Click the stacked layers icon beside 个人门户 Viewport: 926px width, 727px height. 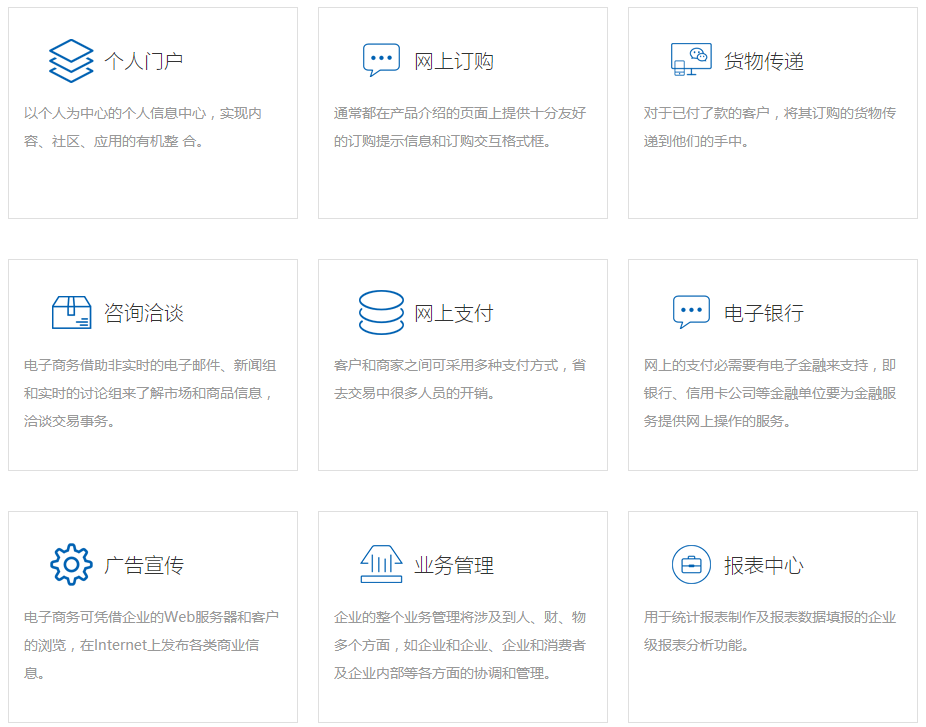point(71,61)
